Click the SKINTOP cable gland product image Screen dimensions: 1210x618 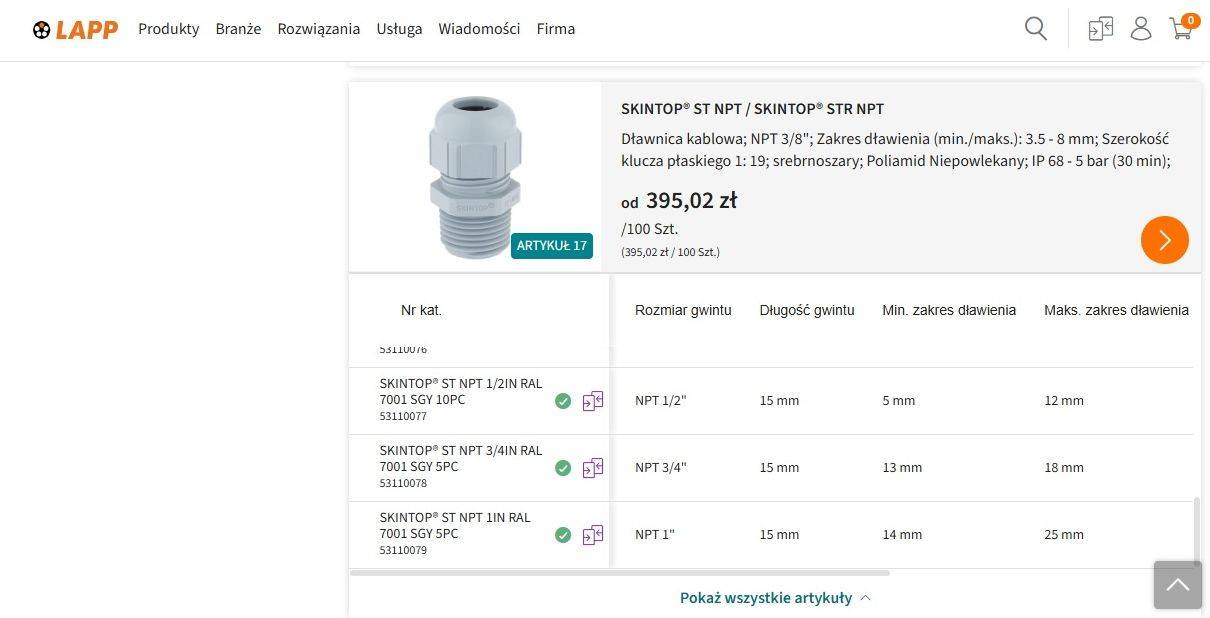475,177
